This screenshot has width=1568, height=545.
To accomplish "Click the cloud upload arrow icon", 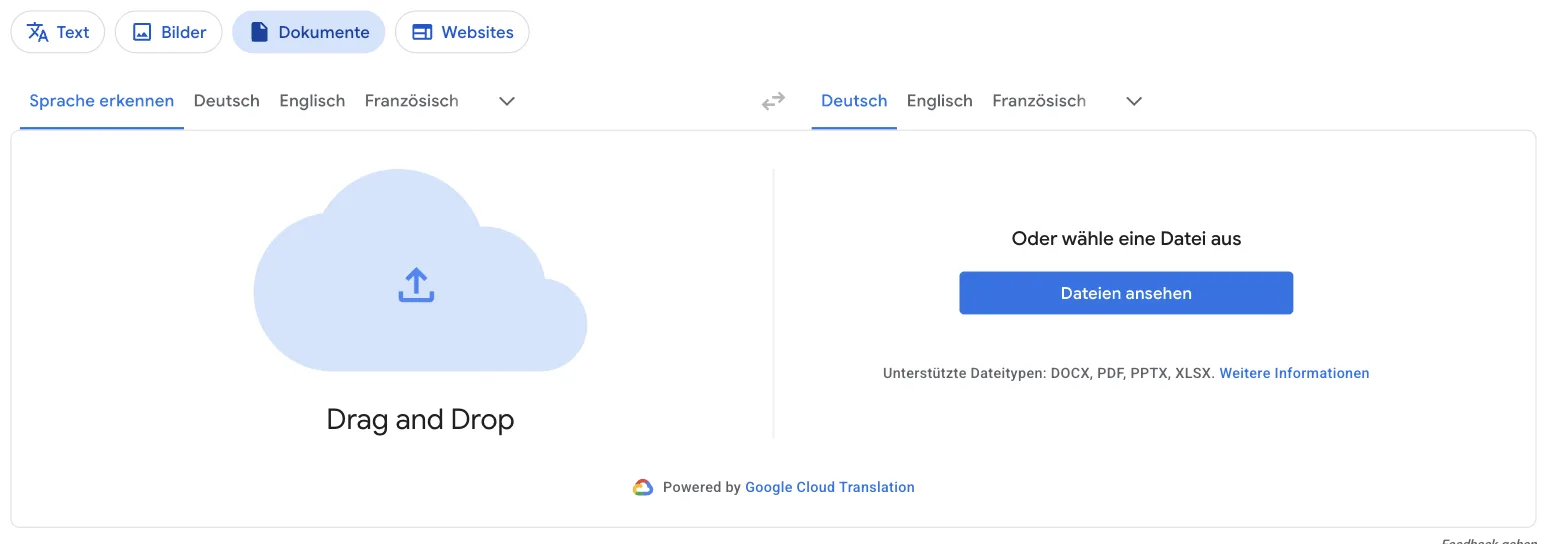I will 416,285.
